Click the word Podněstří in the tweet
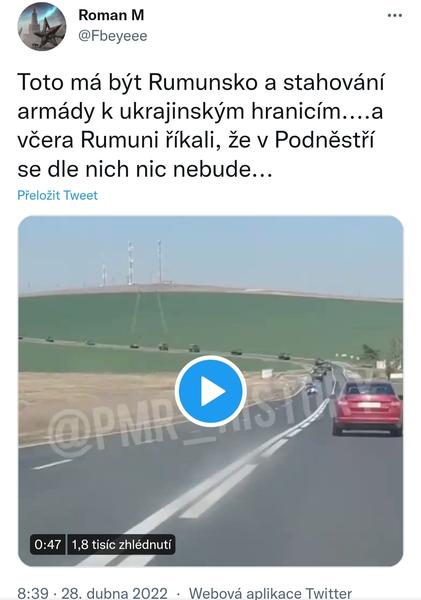The height and width of the screenshot is (600, 421). 324,140
